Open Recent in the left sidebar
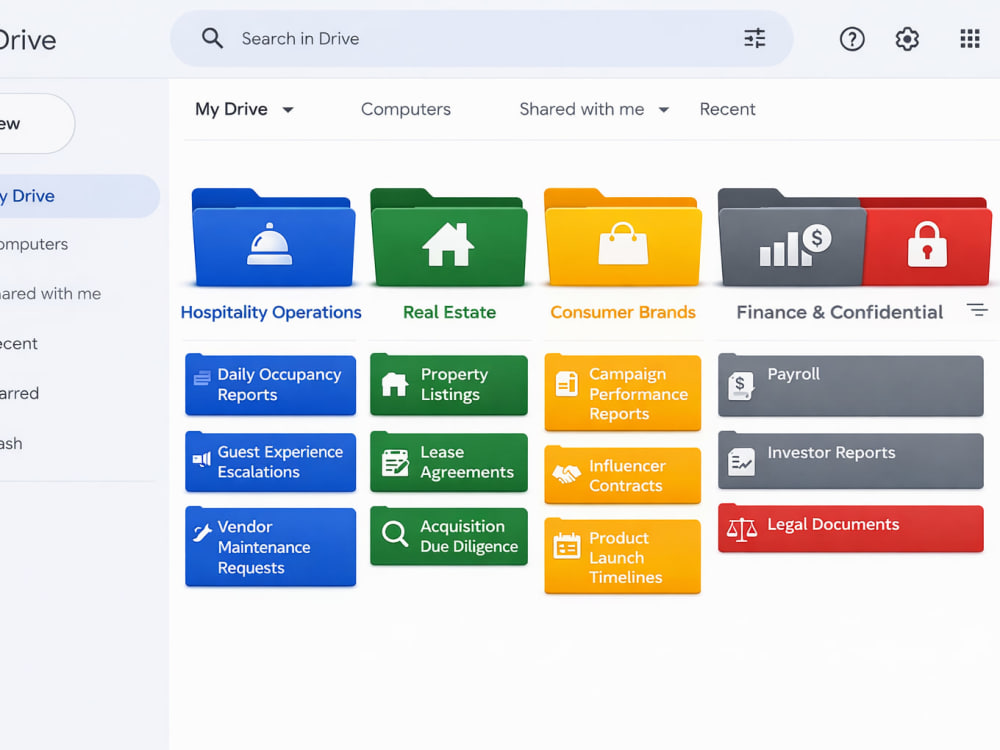The image size is (1000, 750). (19, 344)
